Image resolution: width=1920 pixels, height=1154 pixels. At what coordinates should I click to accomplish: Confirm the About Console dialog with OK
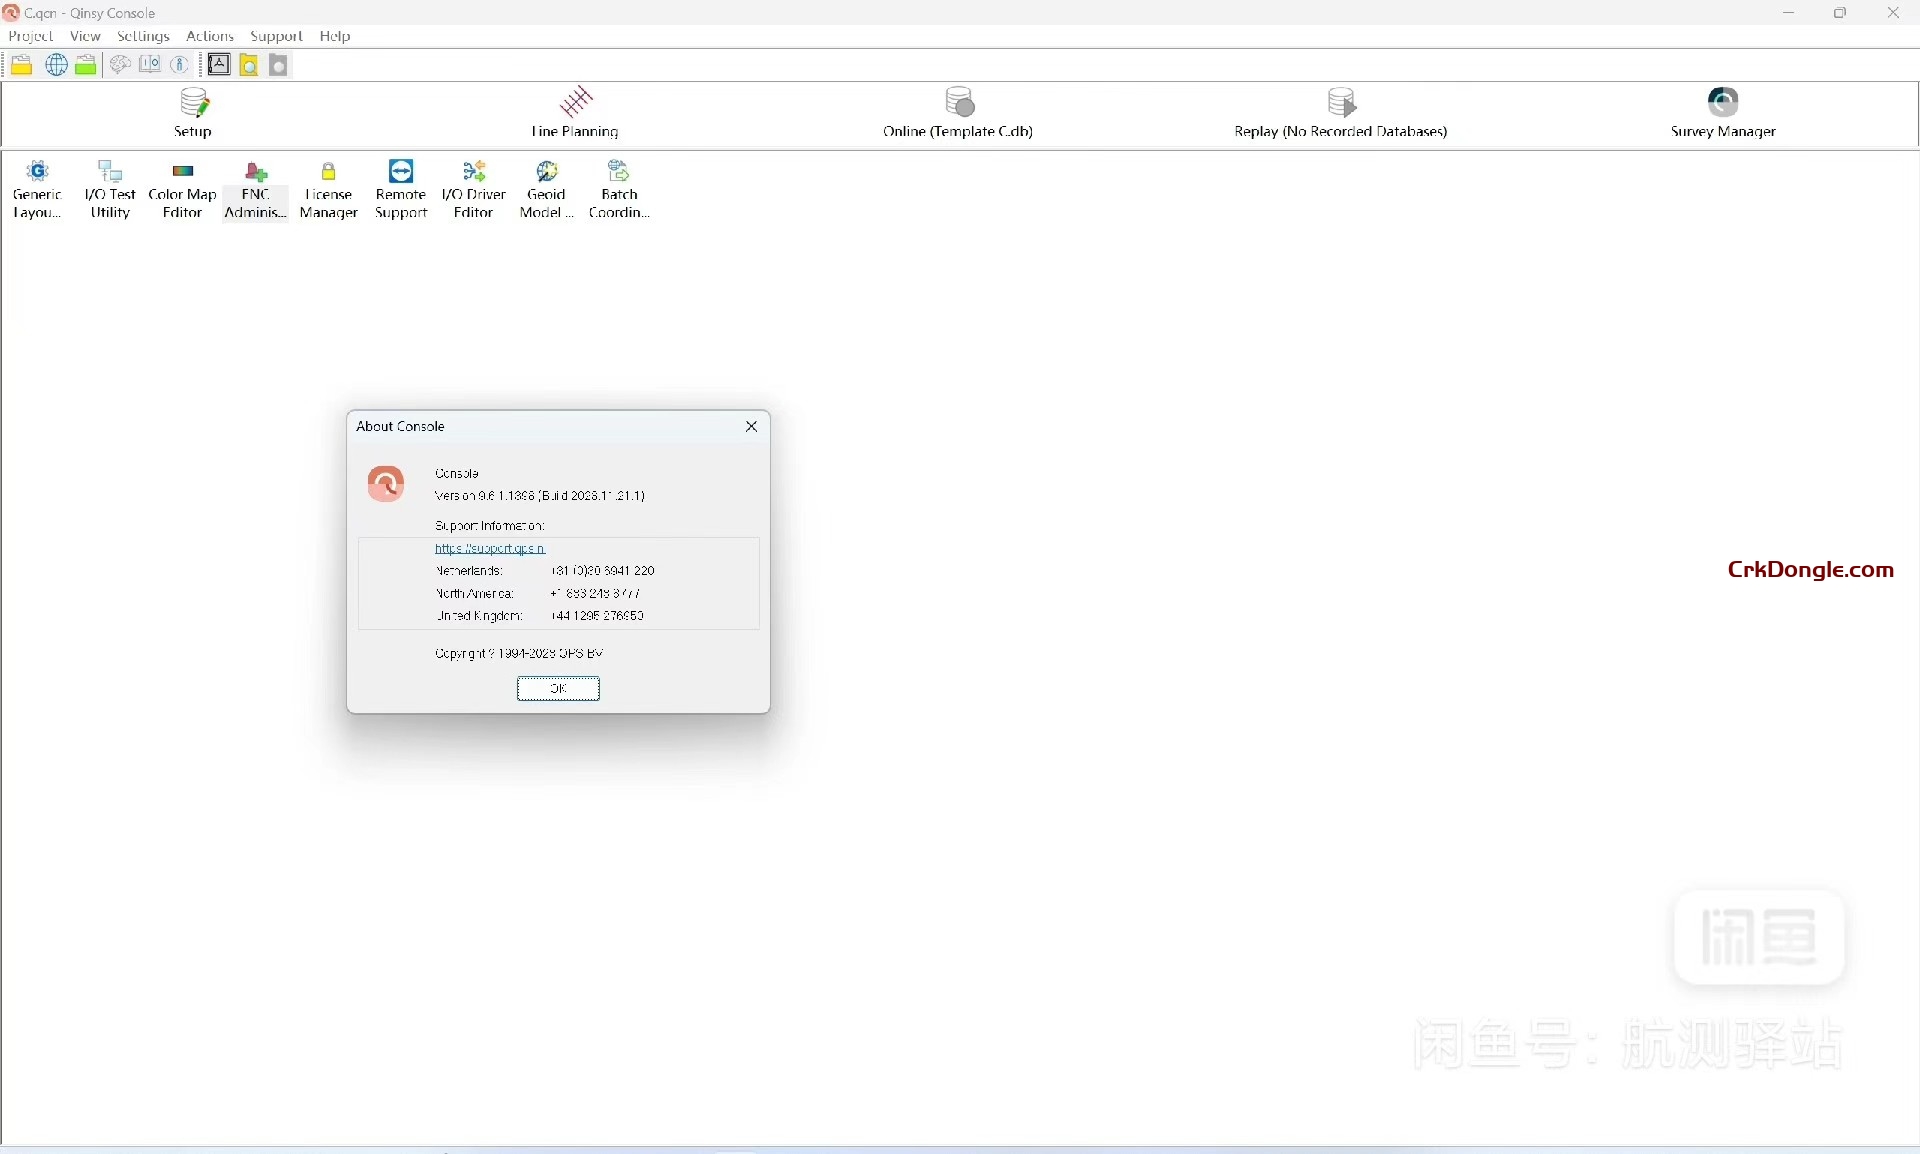557,688
